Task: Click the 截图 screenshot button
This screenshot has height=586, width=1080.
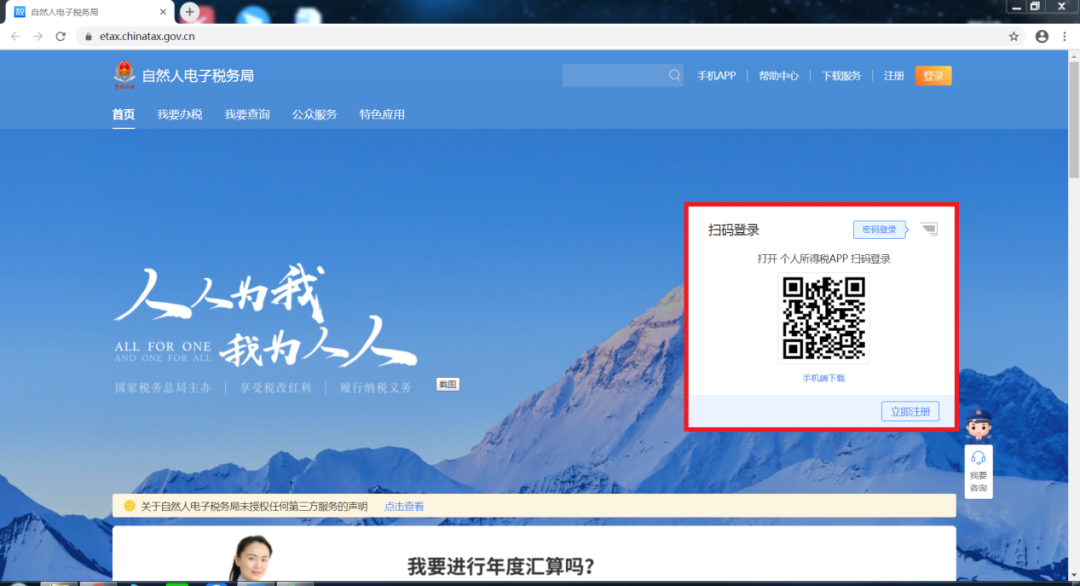Action: coord(448,384)
